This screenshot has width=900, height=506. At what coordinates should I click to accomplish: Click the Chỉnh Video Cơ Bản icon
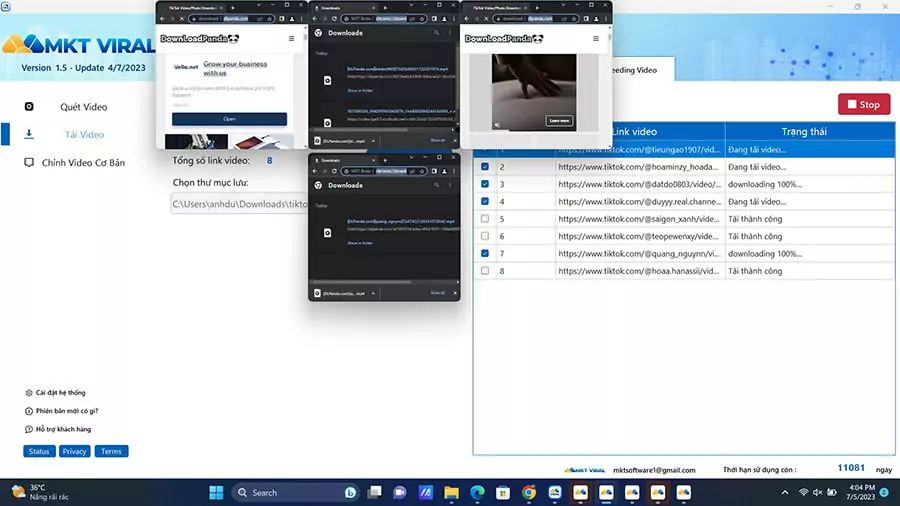29,162
